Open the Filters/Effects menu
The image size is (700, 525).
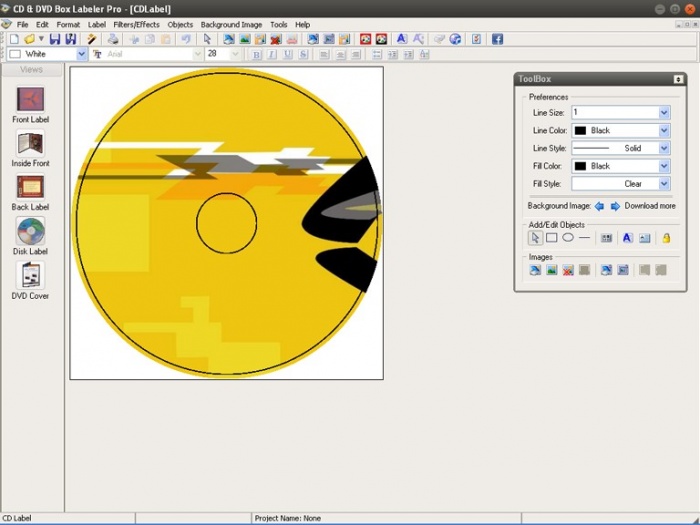136,24
